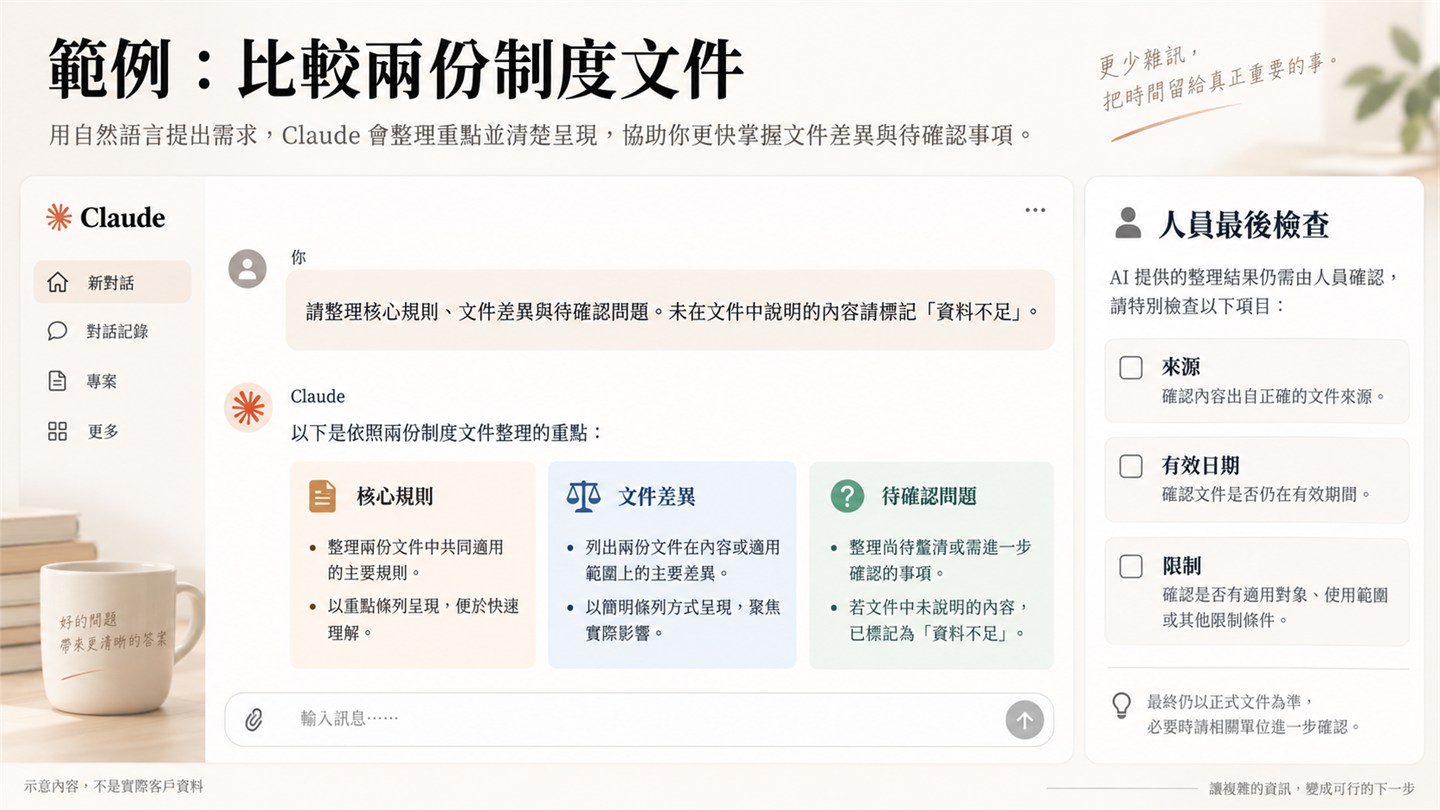Click the Claude starburst logo in sidebar

[59, 217]
